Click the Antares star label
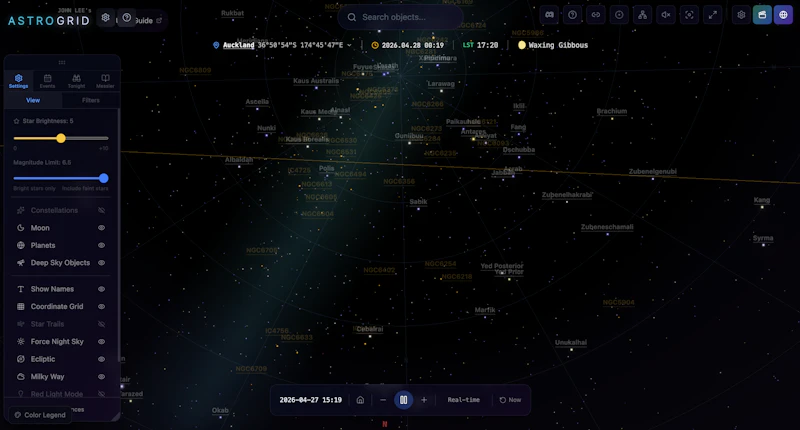800x430 pixels. [x=473, y=132]
